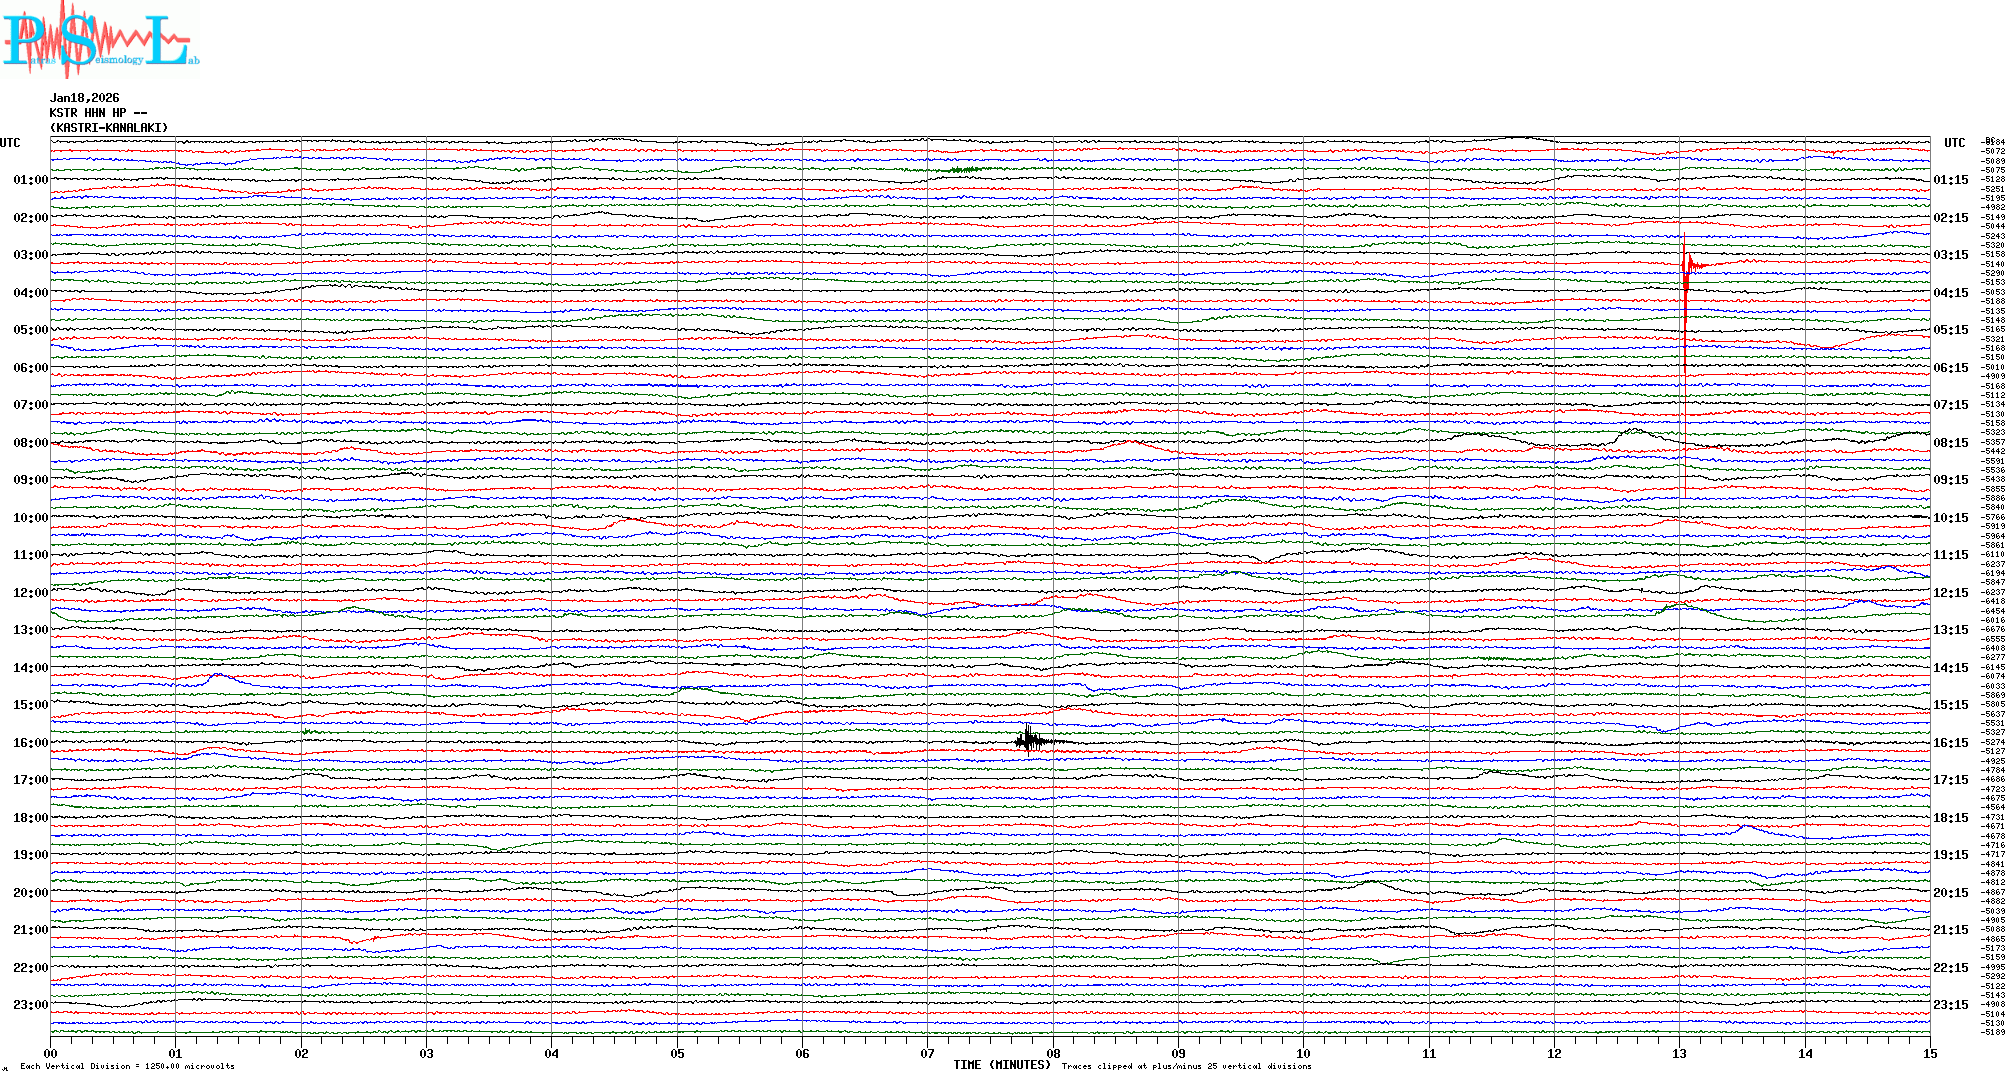This screenshot has height=1080, width=2010.
Task: Click the PSL seismology lab logo
Action: (x=98, y=40)
